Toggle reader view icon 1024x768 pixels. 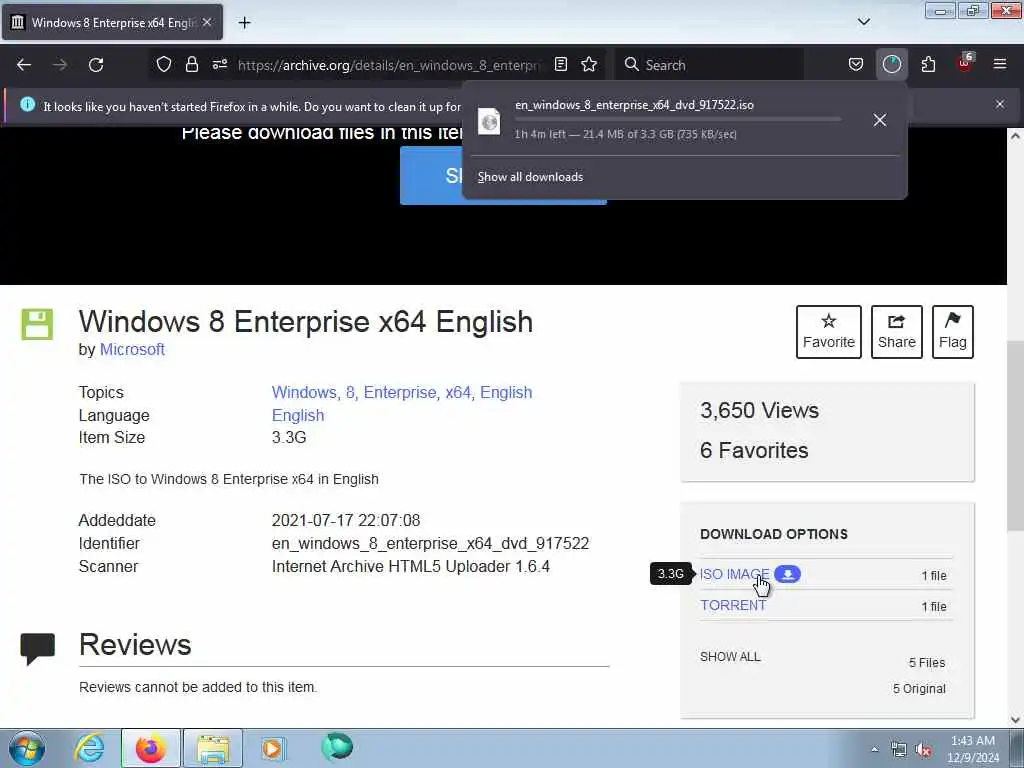tap(560, 65)
